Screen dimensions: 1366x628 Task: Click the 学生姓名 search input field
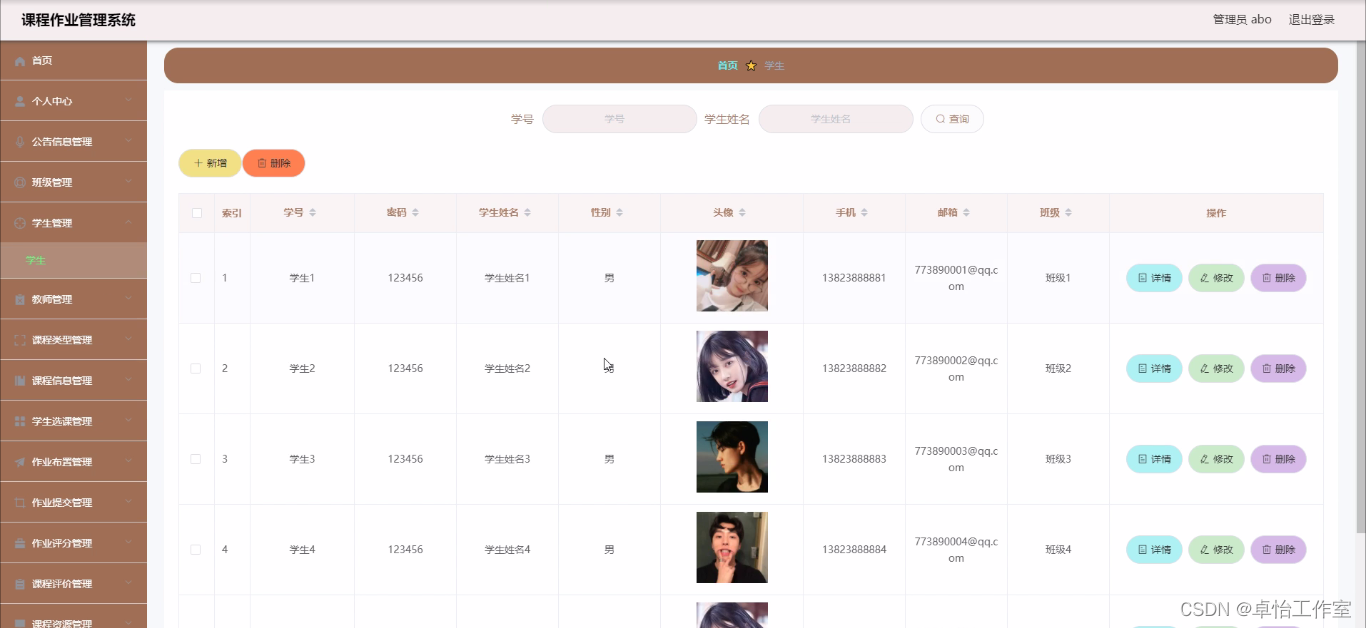coord(836,118)
